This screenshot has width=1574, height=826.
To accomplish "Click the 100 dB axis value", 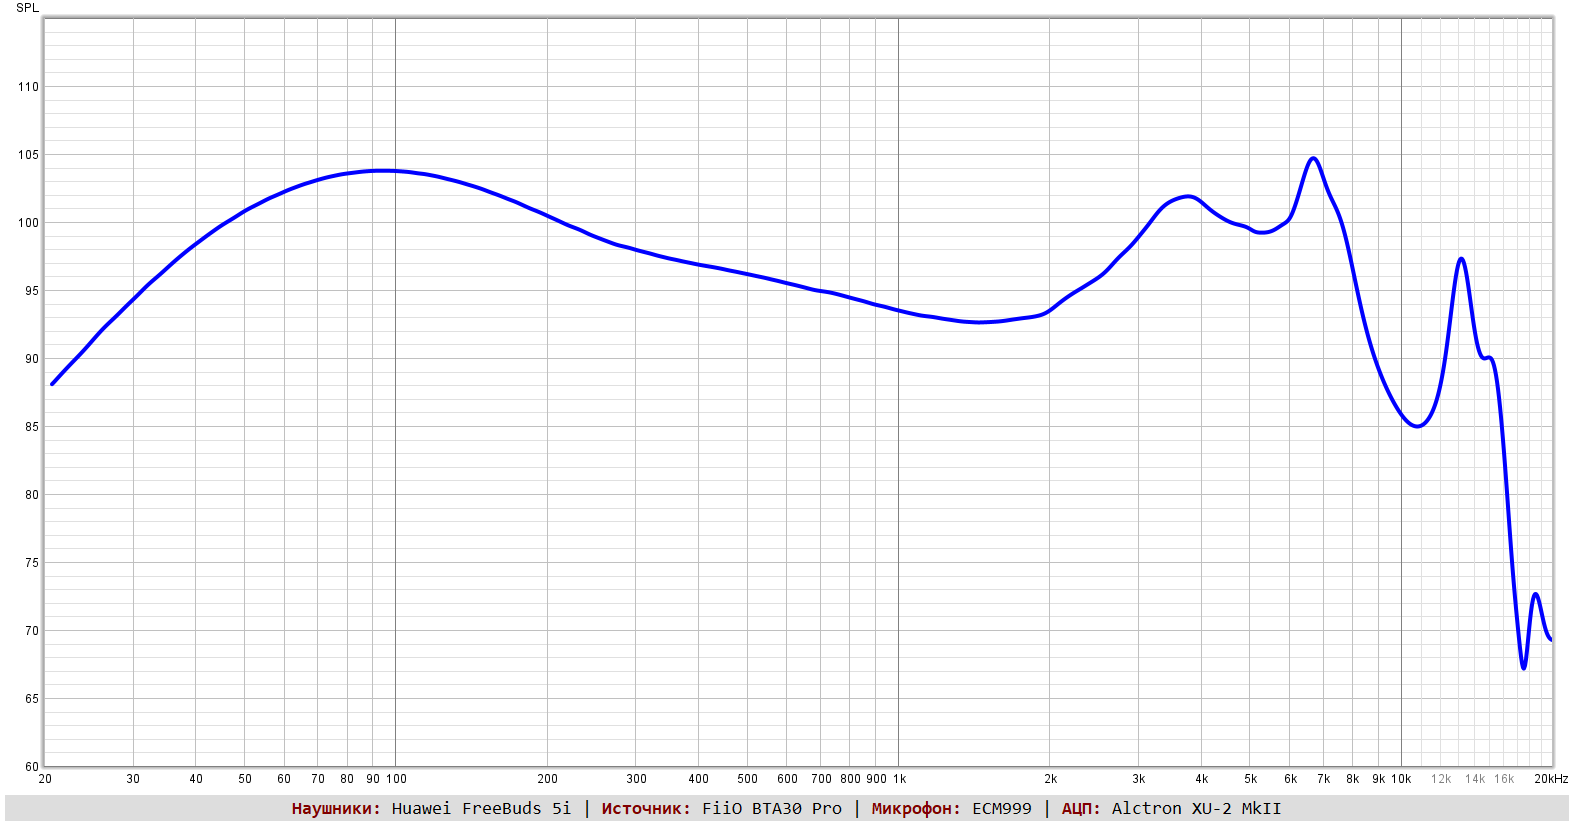I will click(28, 223).
